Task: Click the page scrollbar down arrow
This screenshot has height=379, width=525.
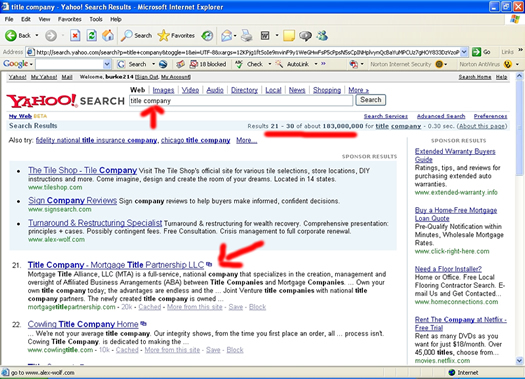Action: (x=519, y=361)
